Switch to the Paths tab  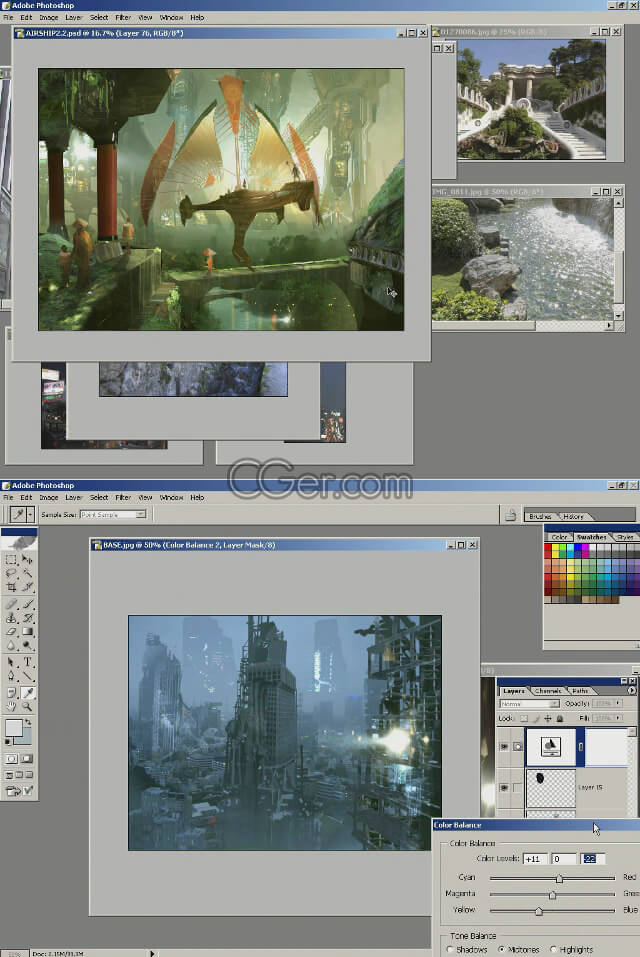pyautogui.click(x=580, y=690)
